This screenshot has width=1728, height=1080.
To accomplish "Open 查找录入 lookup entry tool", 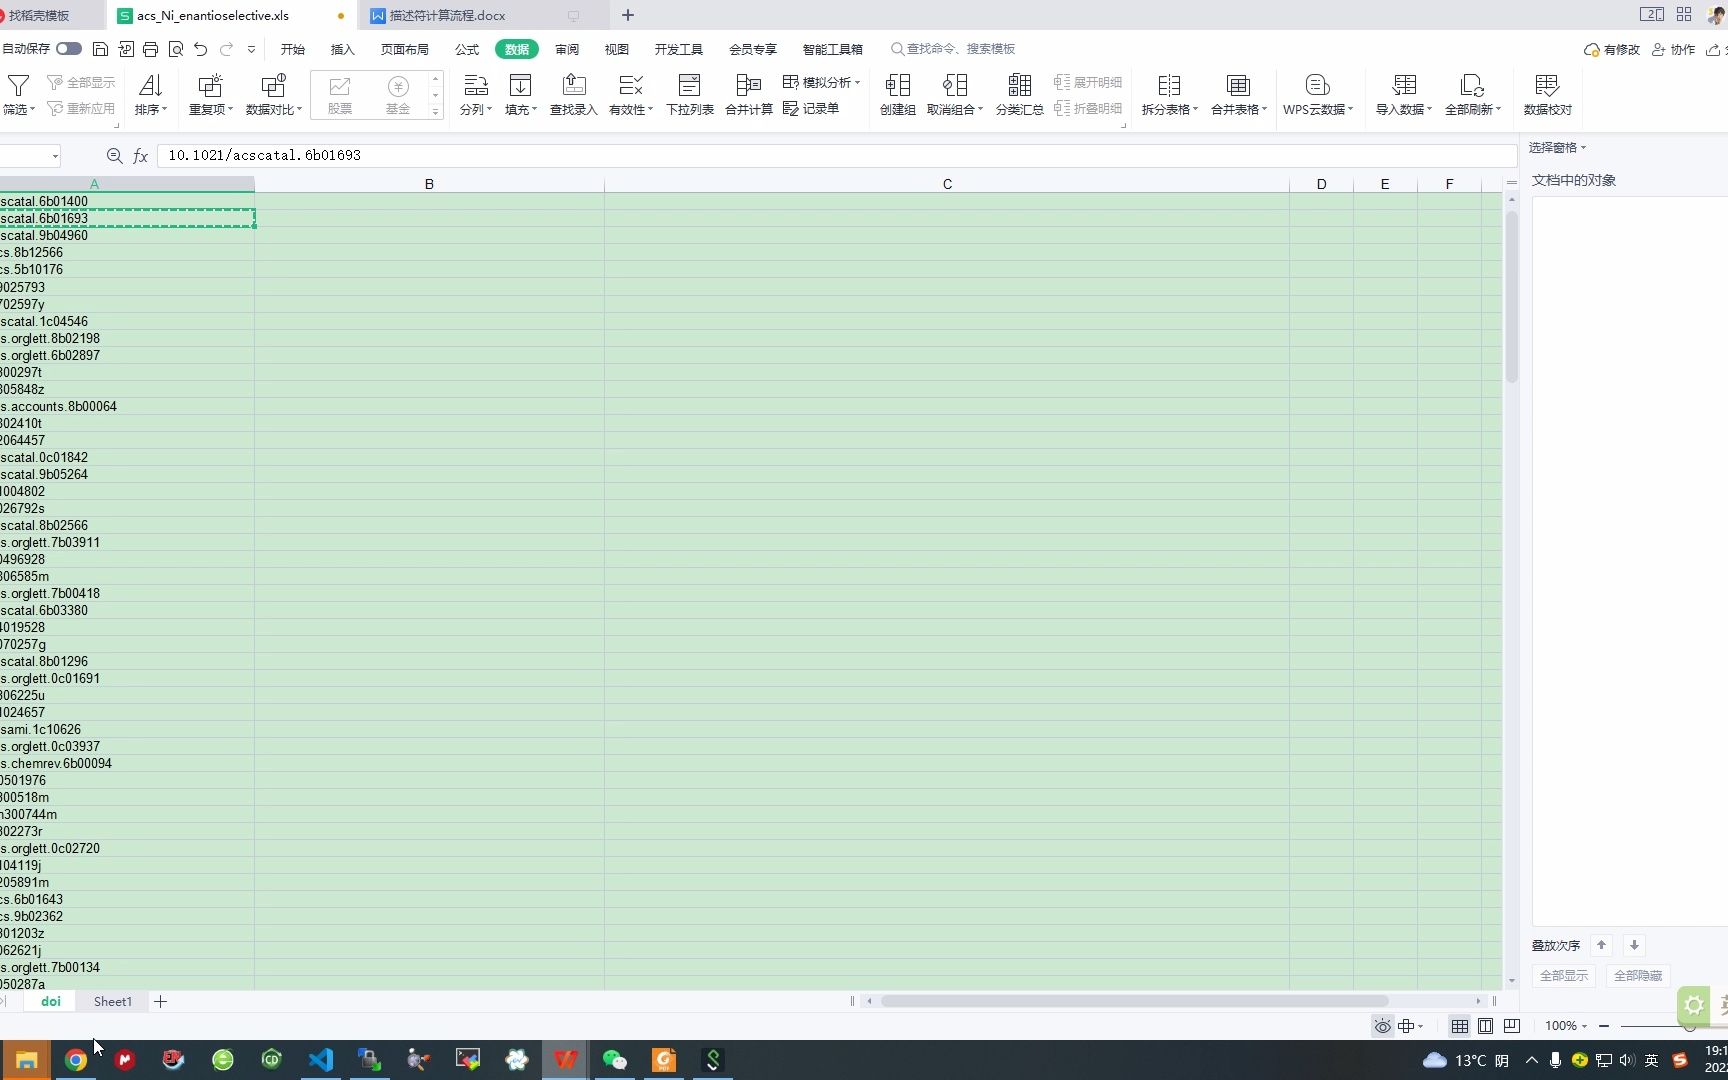I will pyautogui.click(x=573, y=95).
